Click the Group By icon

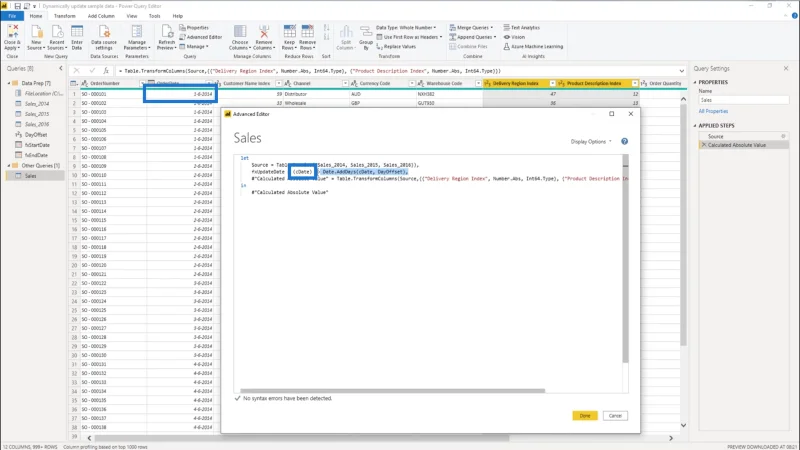[366, 37]
